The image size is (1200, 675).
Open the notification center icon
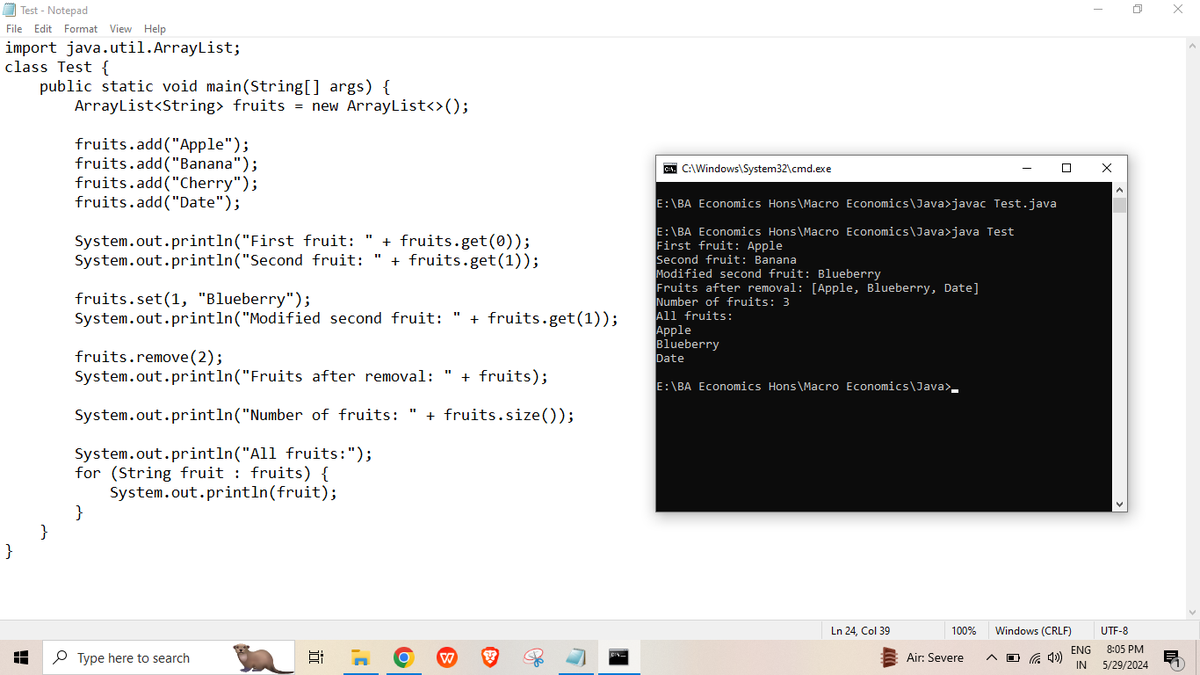pos(1174,658)
